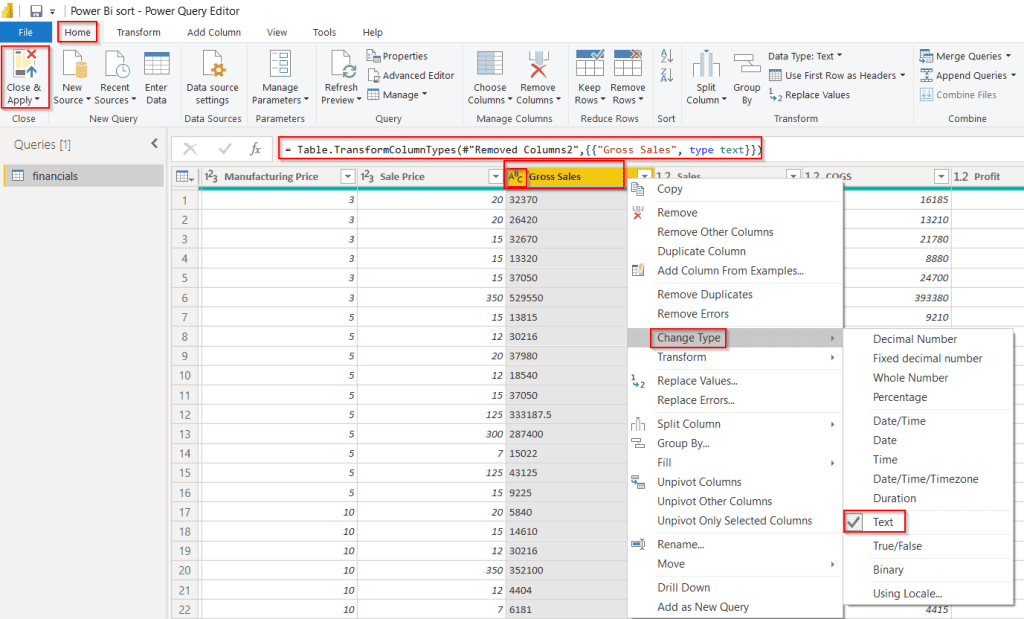
Task: Expand the Manage dropdown
Action: pyautogui.click(x=397, y=95)
